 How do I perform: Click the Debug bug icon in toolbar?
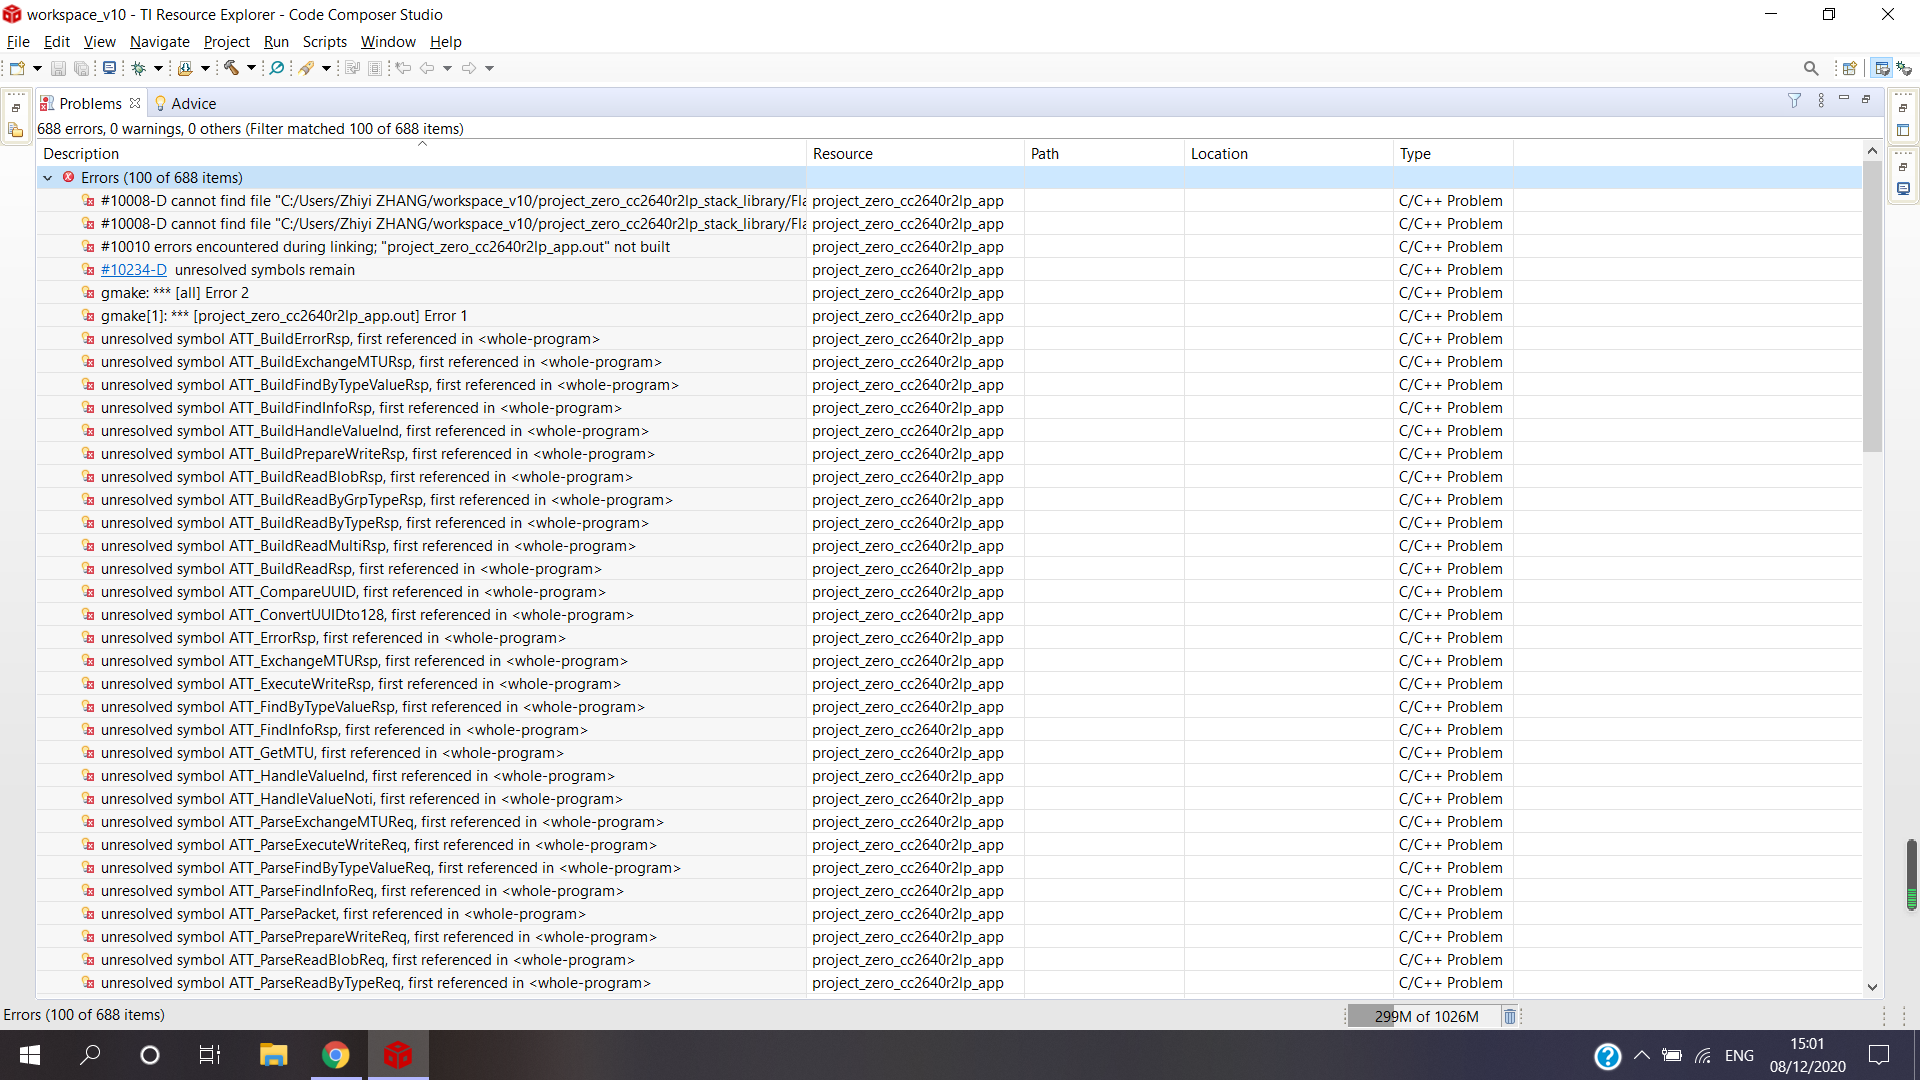(x=139, y=68)
